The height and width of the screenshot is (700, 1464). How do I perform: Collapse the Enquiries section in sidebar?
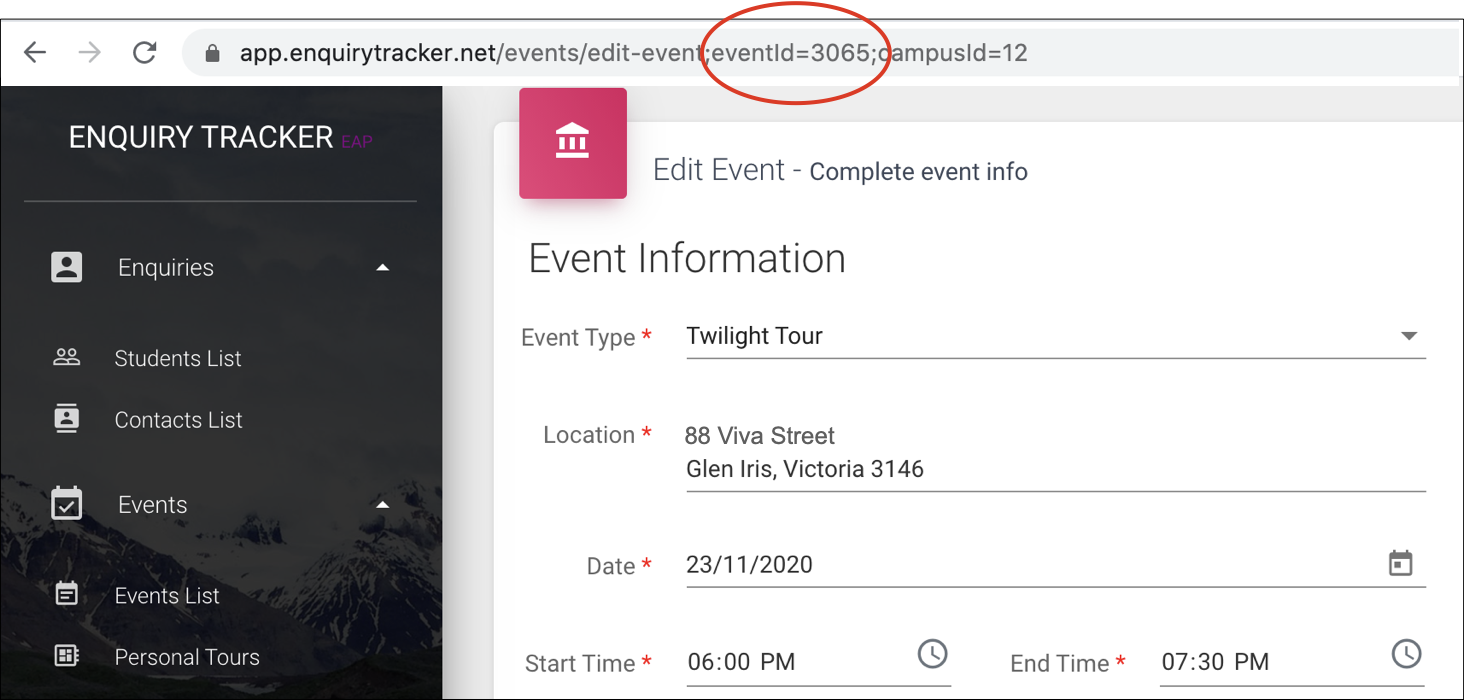[x=382, y=267]
